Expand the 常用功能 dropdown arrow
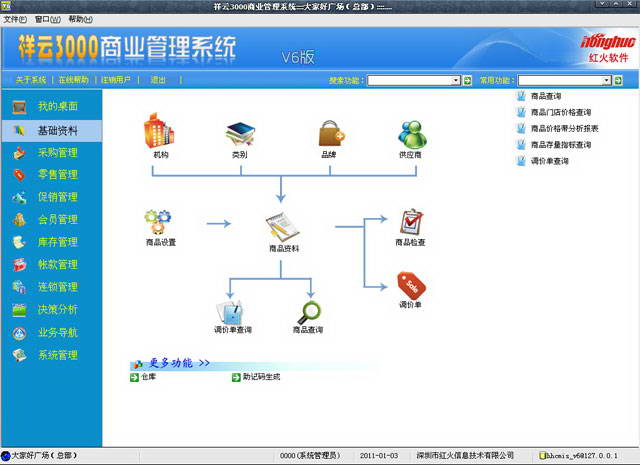The image size is (640, 465). click(x=607, y=80)
